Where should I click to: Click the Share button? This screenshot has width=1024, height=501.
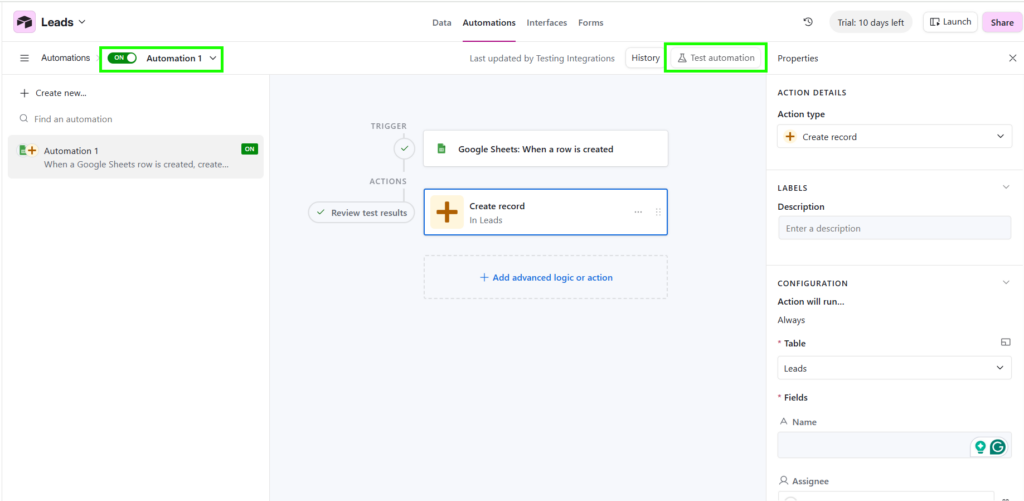coord(1002,22)
